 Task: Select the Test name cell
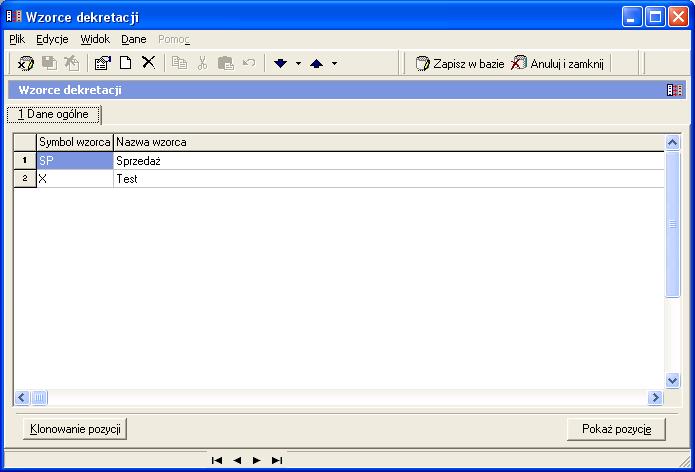pyautogui.click(x=389, y=179)
